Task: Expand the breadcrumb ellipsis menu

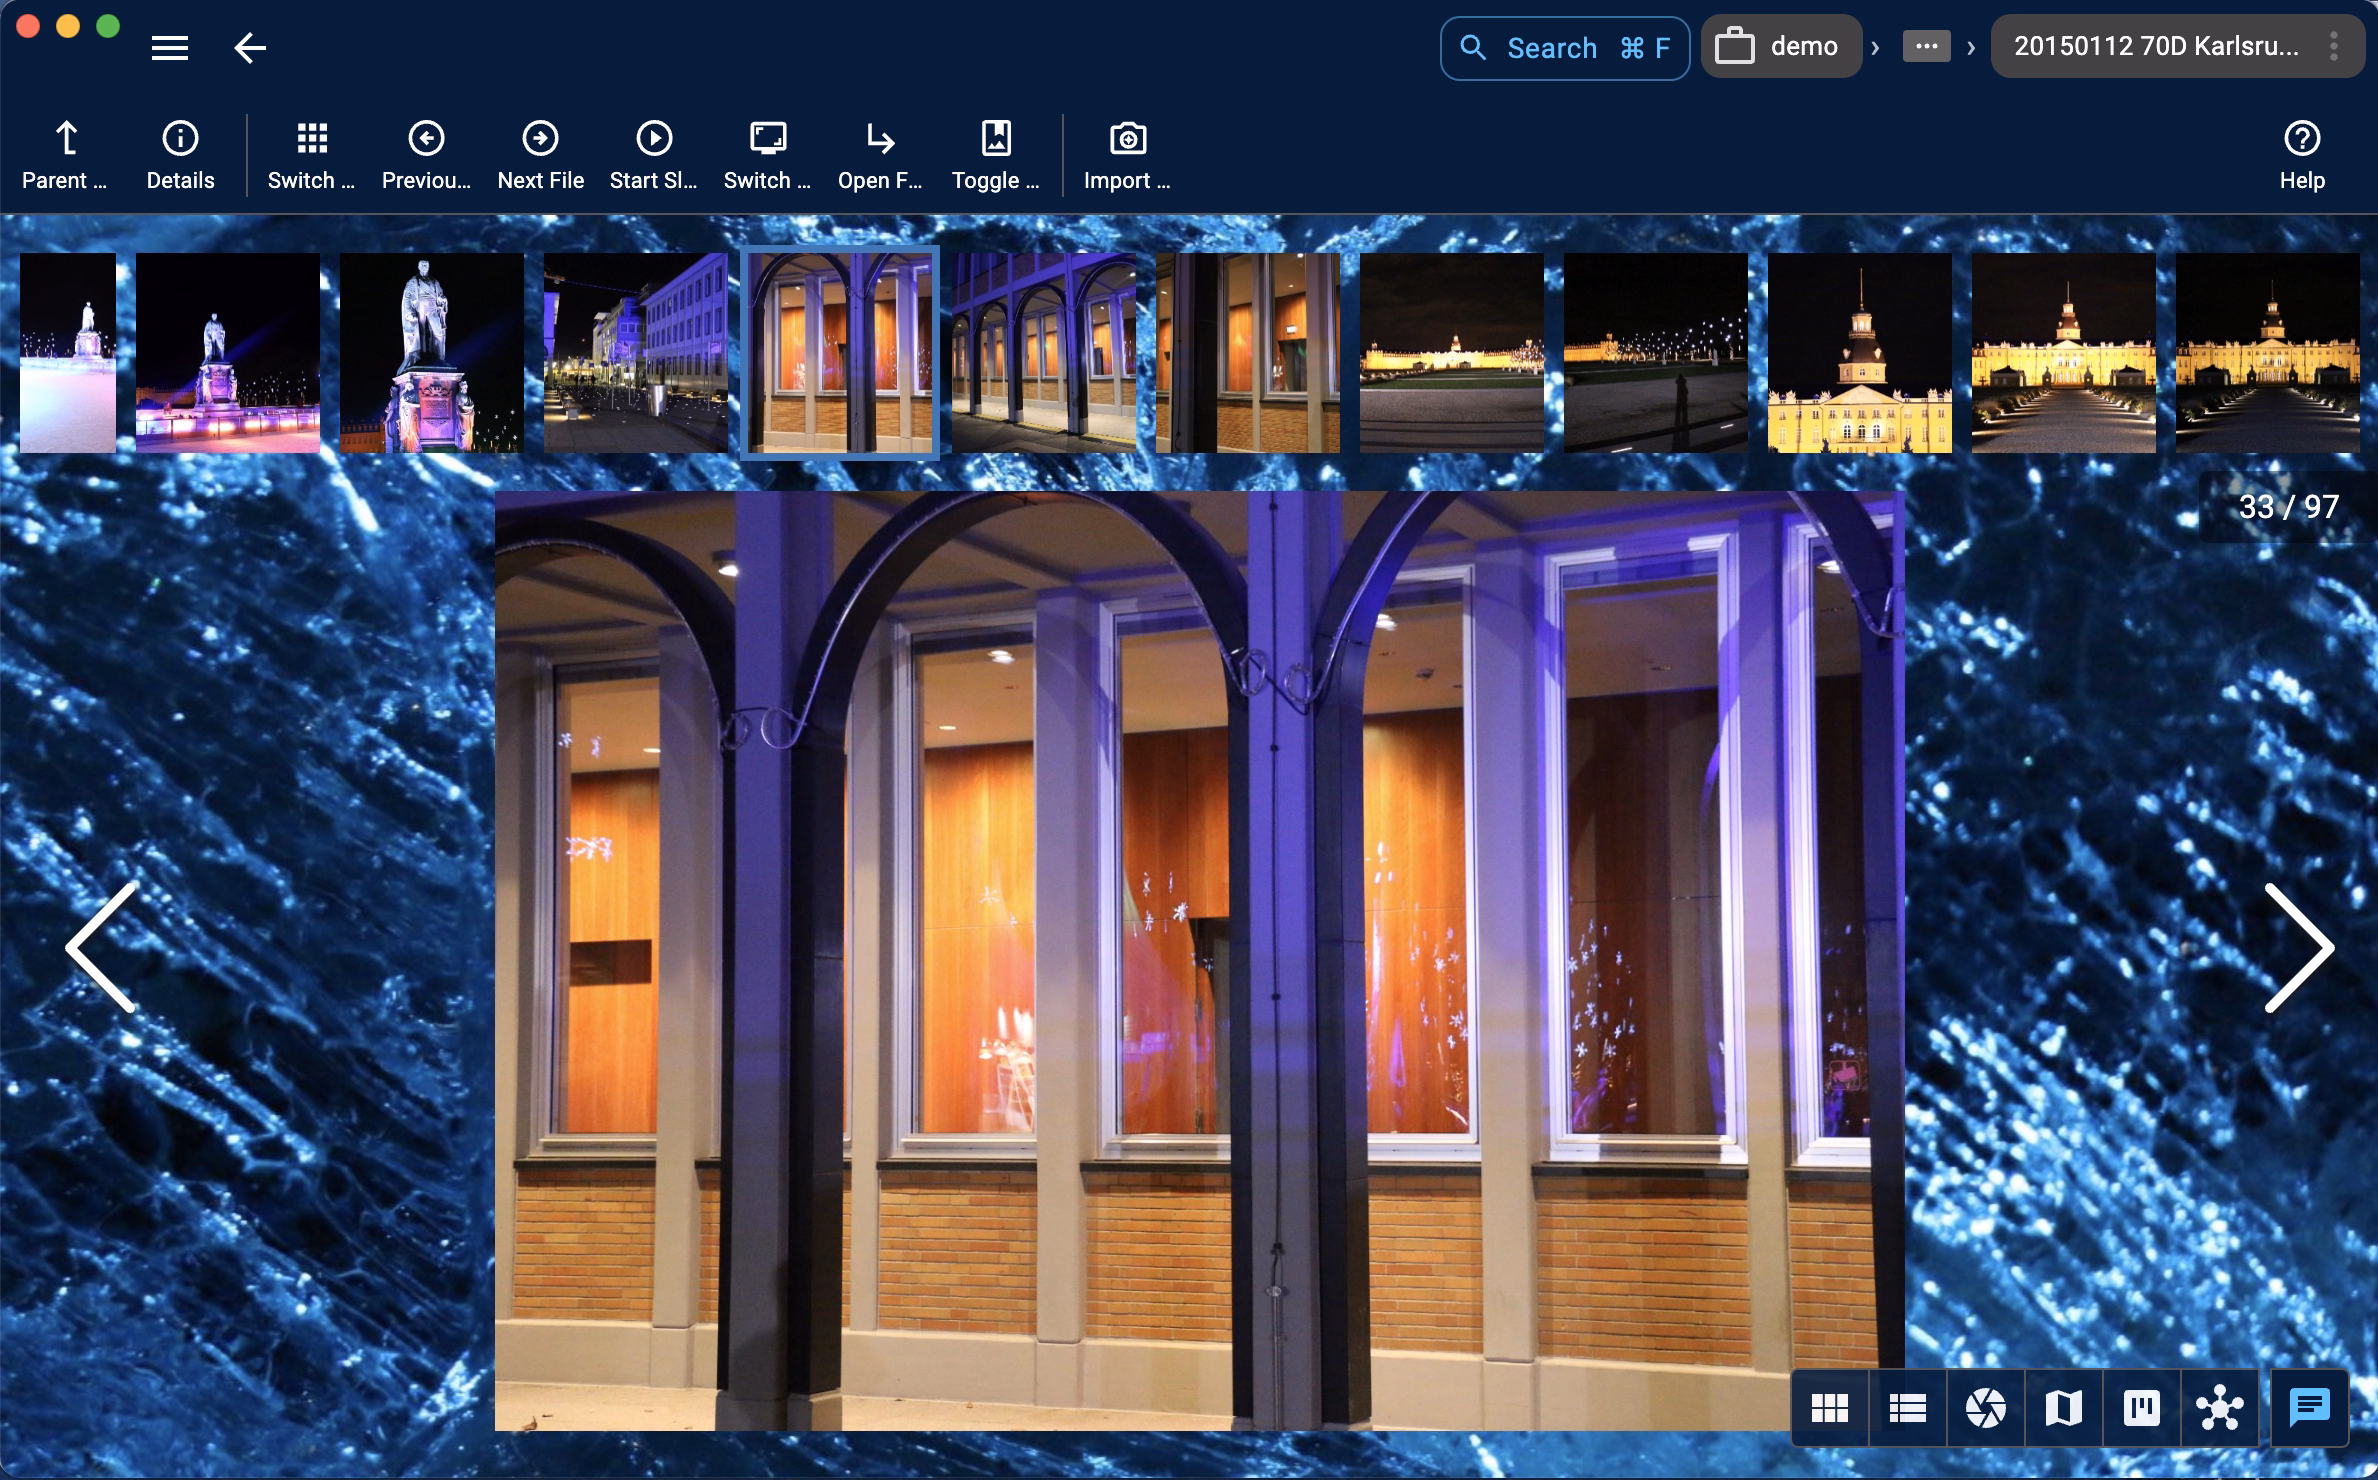Action: 1927,46
